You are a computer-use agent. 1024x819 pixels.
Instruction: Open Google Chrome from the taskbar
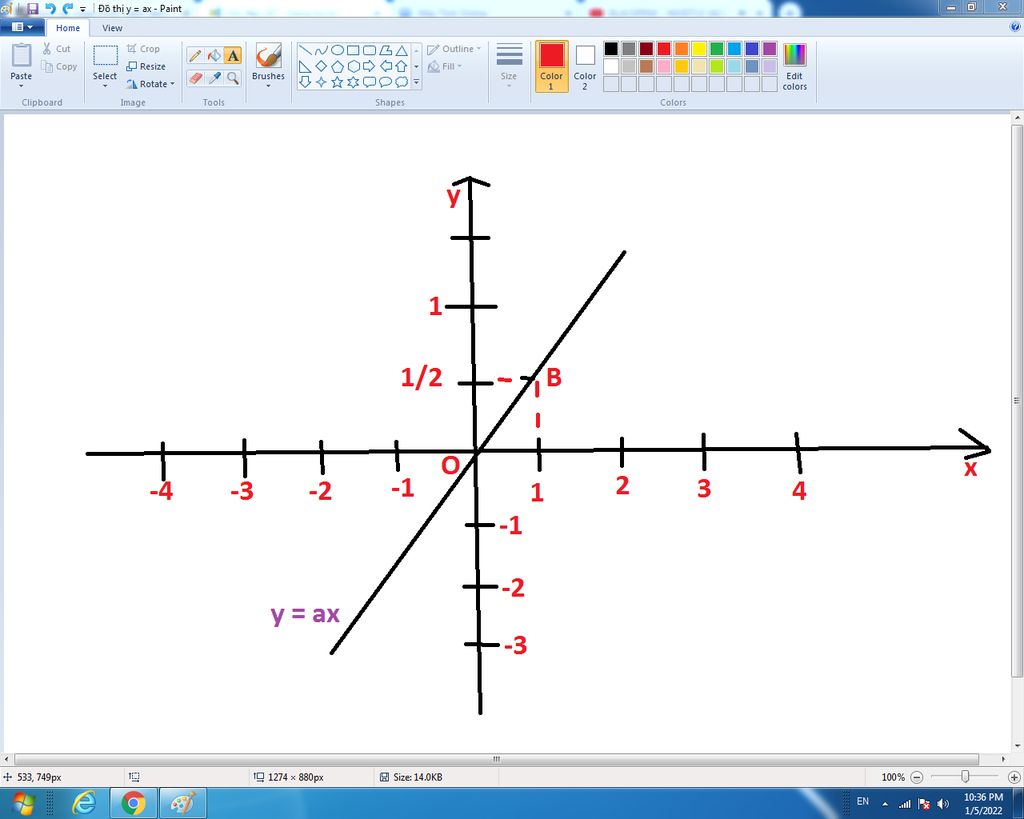pos(133,803)
